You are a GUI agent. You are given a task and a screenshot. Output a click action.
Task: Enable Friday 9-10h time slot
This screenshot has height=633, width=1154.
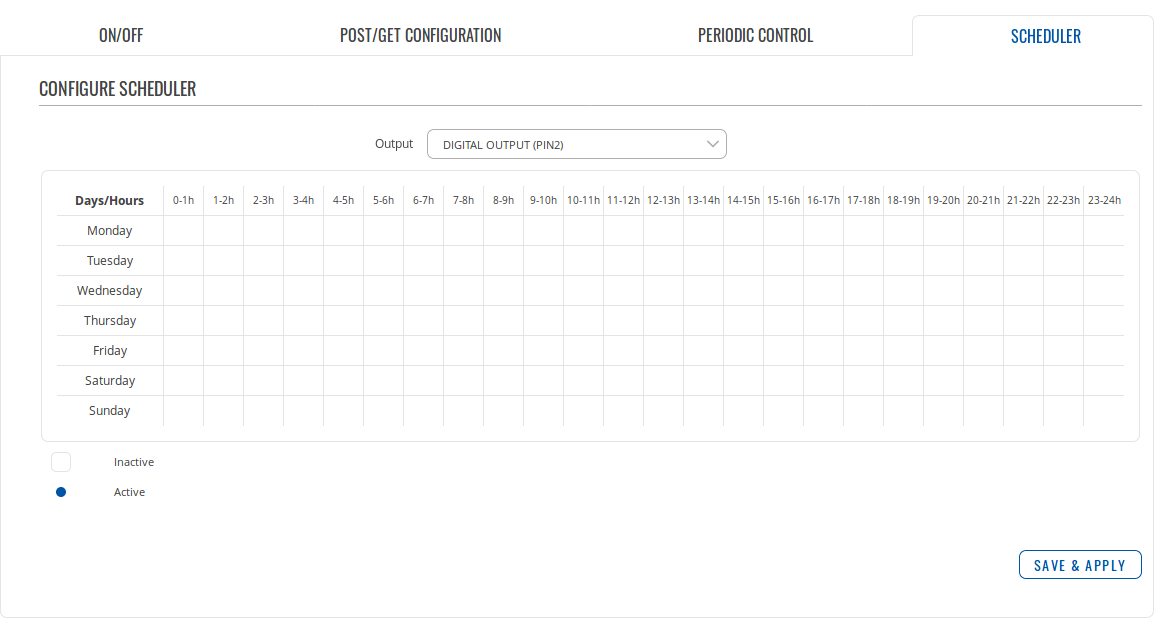(543, 351)
